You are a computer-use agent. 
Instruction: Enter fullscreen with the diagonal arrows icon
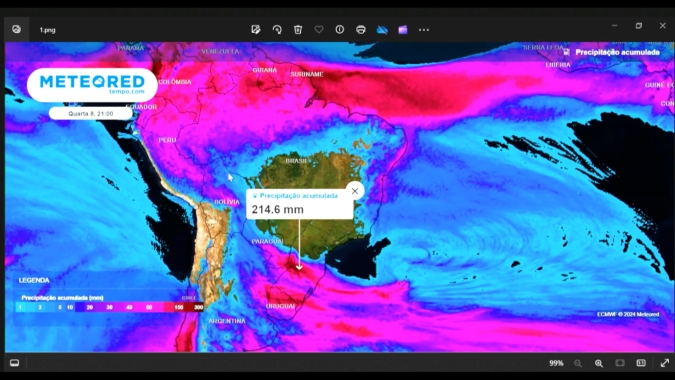pyautogui.click(x=665, y=363)
